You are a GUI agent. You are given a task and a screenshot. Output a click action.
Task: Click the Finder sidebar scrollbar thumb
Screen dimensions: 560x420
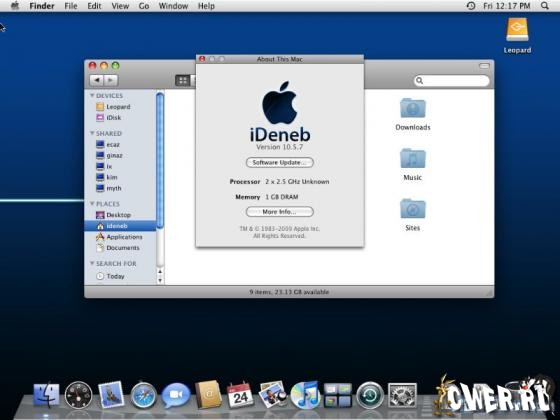coord(160,160)
